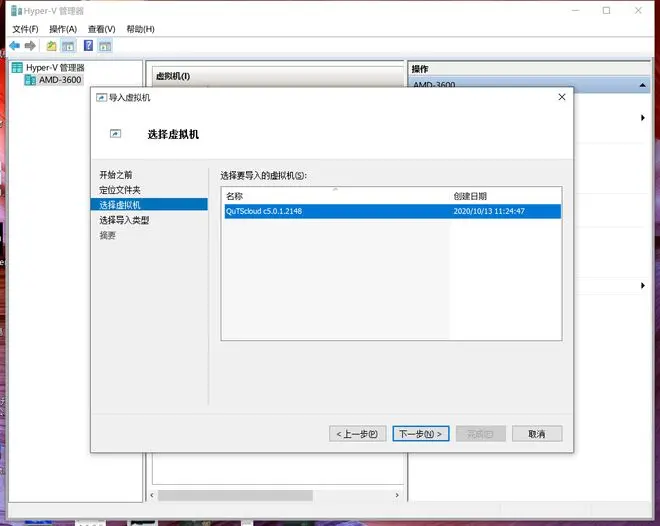Maximize the Hyper-V Manager window
This screenshot has width=660, height=526.
point(607,11)
